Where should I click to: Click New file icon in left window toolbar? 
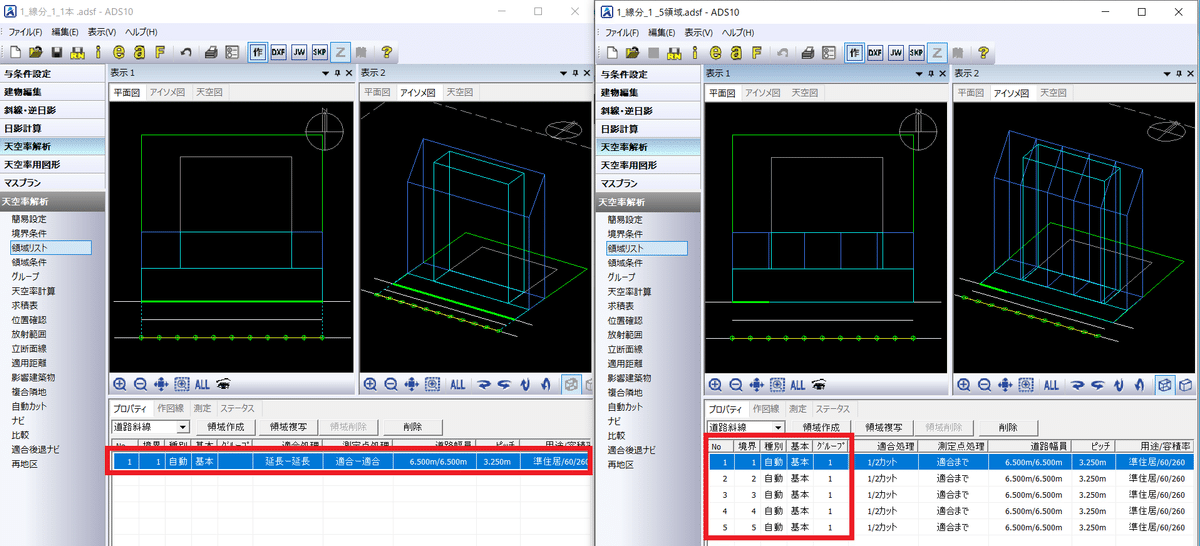[x=17, y=52]
